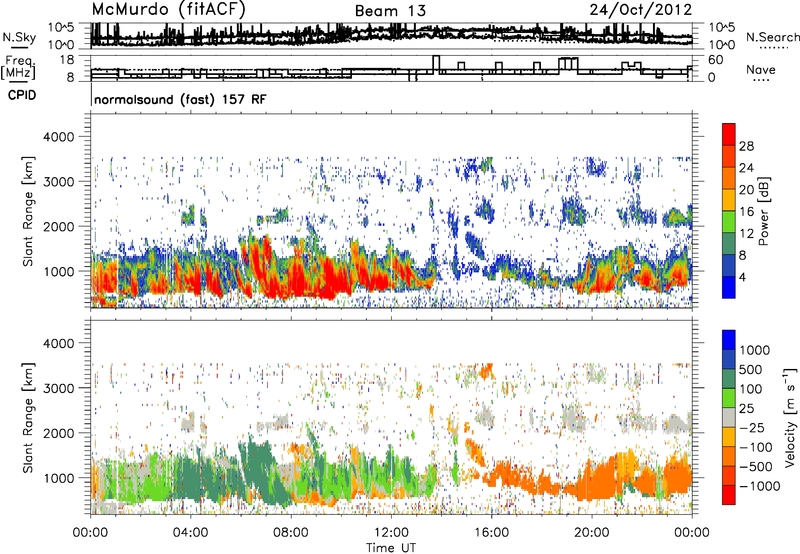Click "Slant Range [km]" label of power panel
The image size is (800, 554).
pyautogui.click(x=28, y=211)
